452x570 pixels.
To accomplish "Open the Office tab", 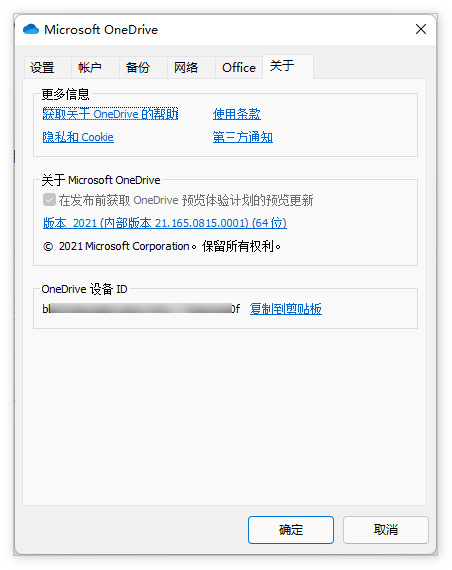I will click(x=239, y=67).
